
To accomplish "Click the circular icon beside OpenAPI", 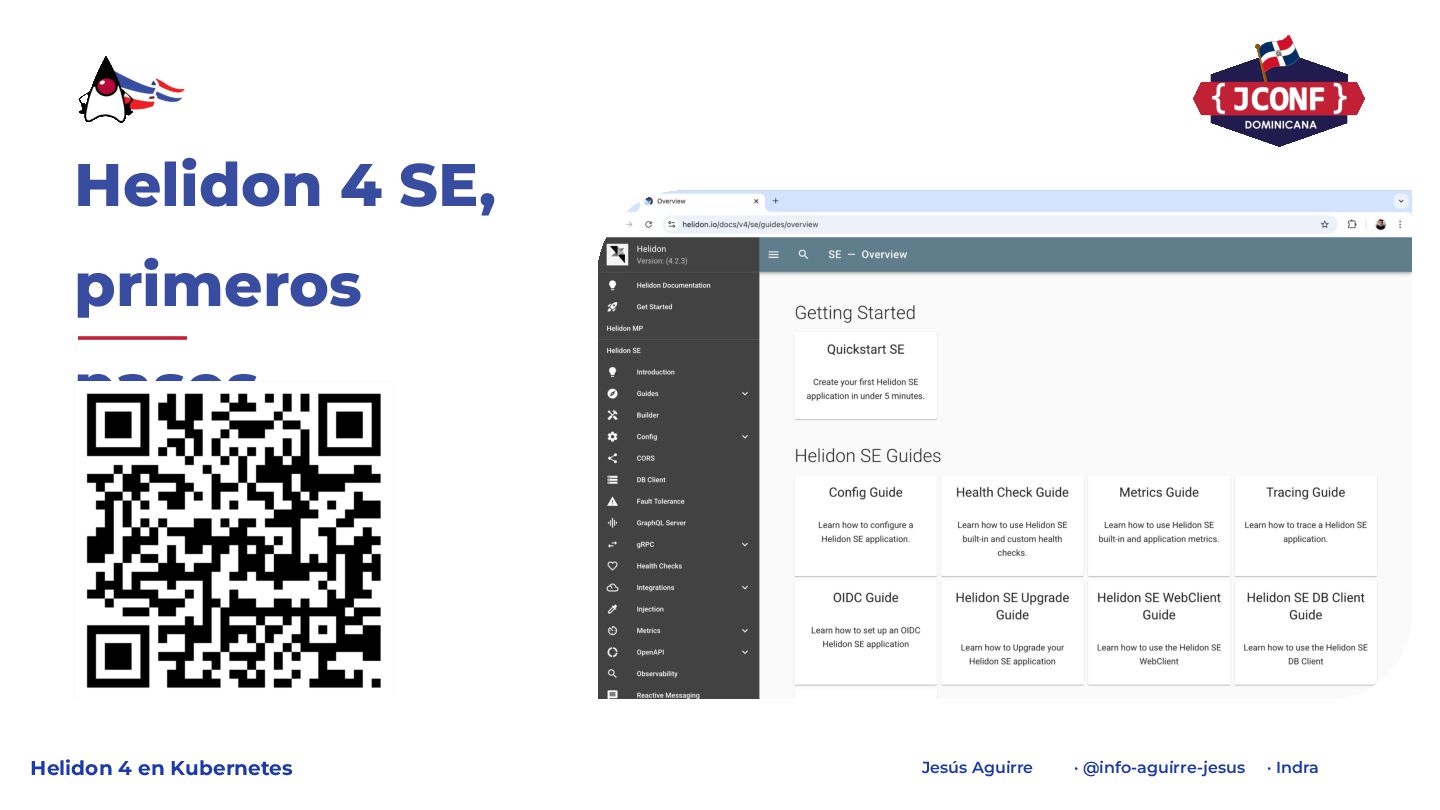I will (613, 652).
